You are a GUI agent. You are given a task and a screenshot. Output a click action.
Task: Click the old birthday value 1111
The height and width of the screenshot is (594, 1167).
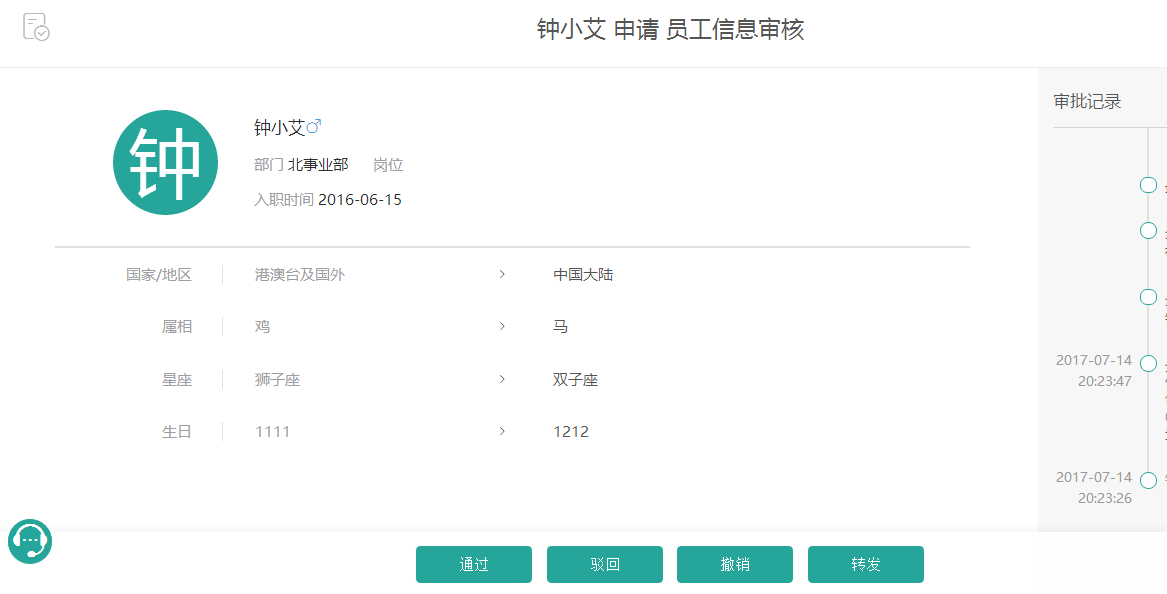coord(272,432)
